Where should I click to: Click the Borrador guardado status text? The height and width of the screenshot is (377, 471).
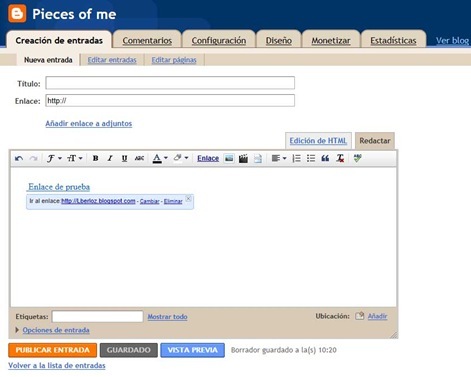[x=284, y=350]
